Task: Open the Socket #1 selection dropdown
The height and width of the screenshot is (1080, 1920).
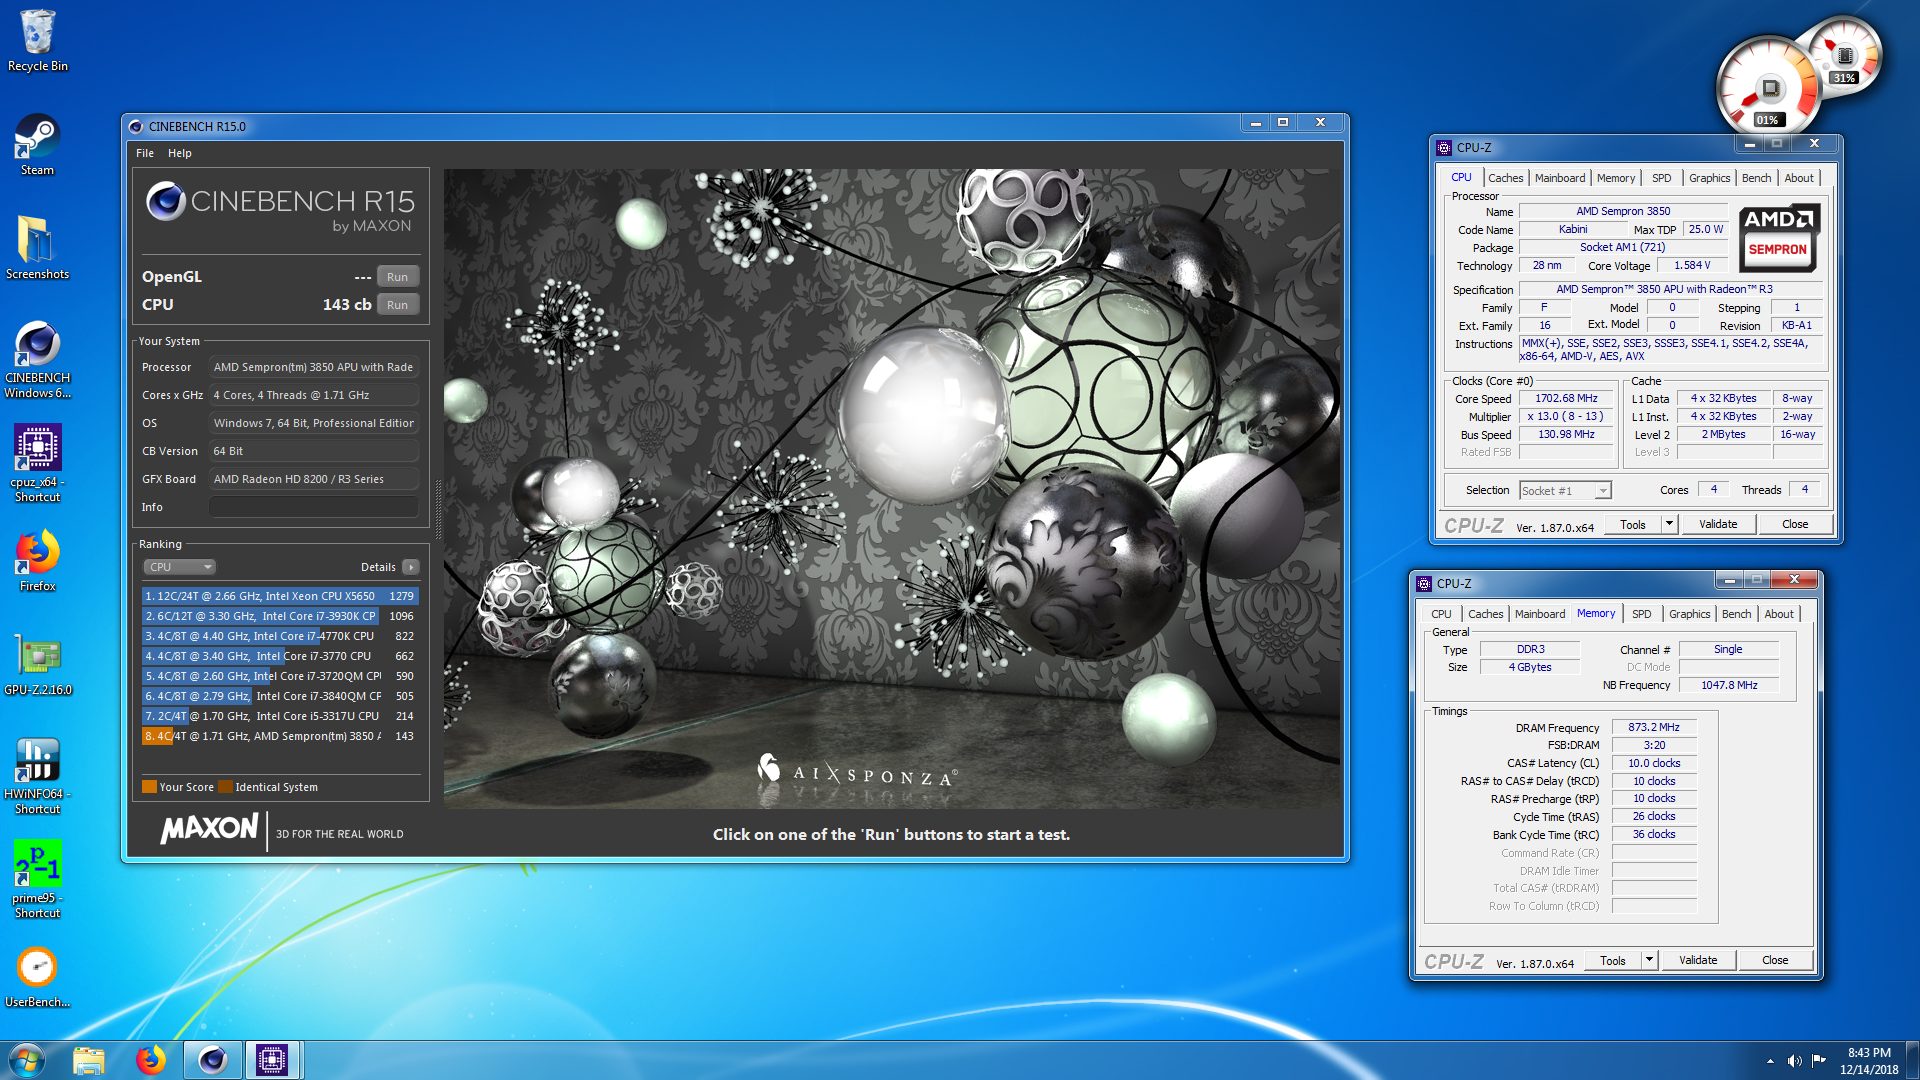Action: click(1565, 491)
